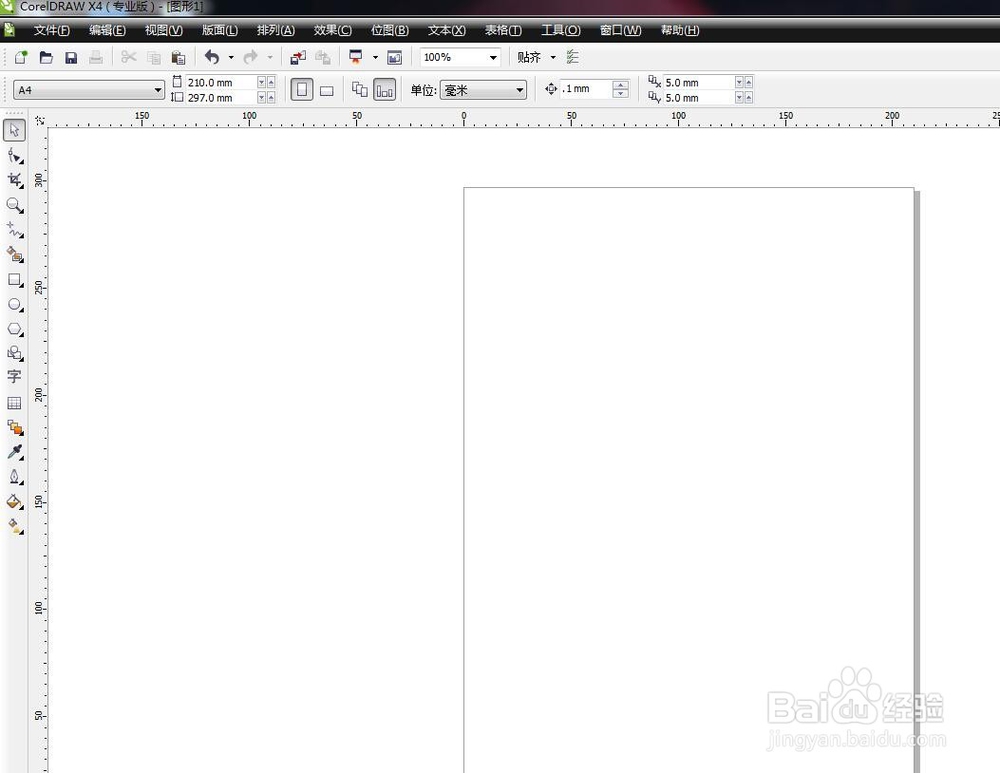The height and width of the screenshot is (773, 1000).
Task: Select the Interactive Blend tool
Action: click(x=15, y=427)
